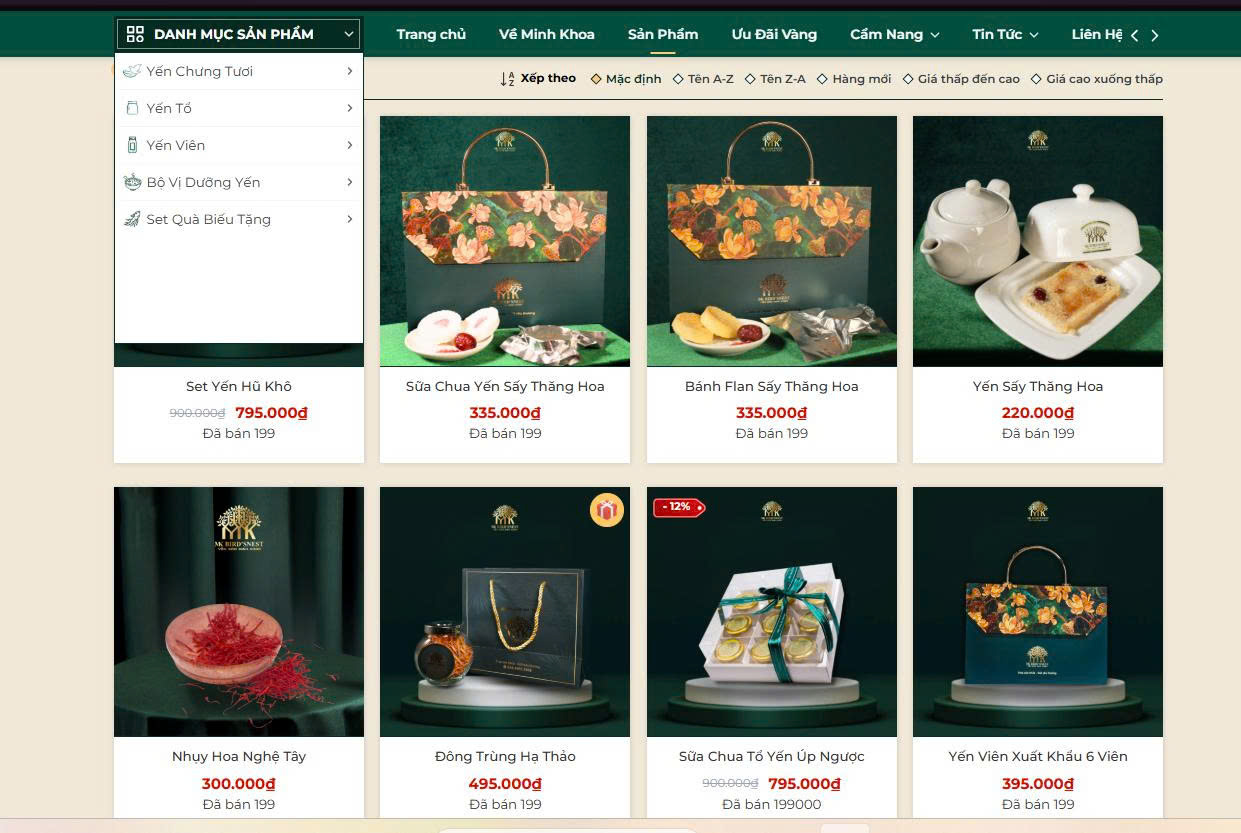Open the Nhụy Hoa Nghệ Tây product title

239,757
